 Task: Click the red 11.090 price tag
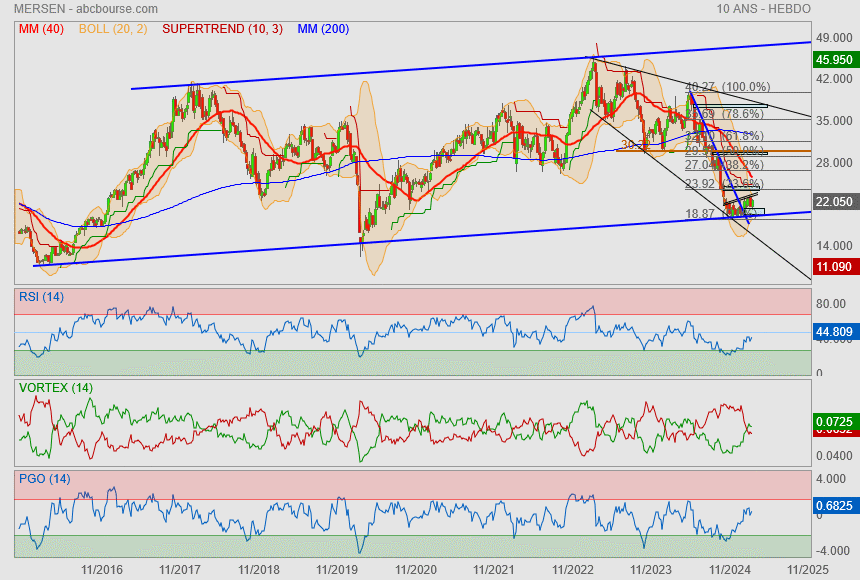tap(834, 268)
